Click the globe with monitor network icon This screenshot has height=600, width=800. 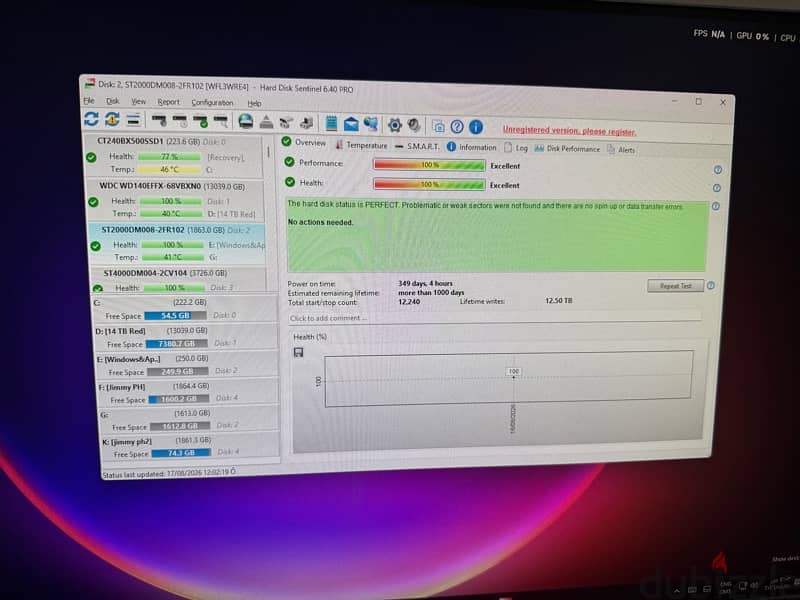click(x=371, y=123)
